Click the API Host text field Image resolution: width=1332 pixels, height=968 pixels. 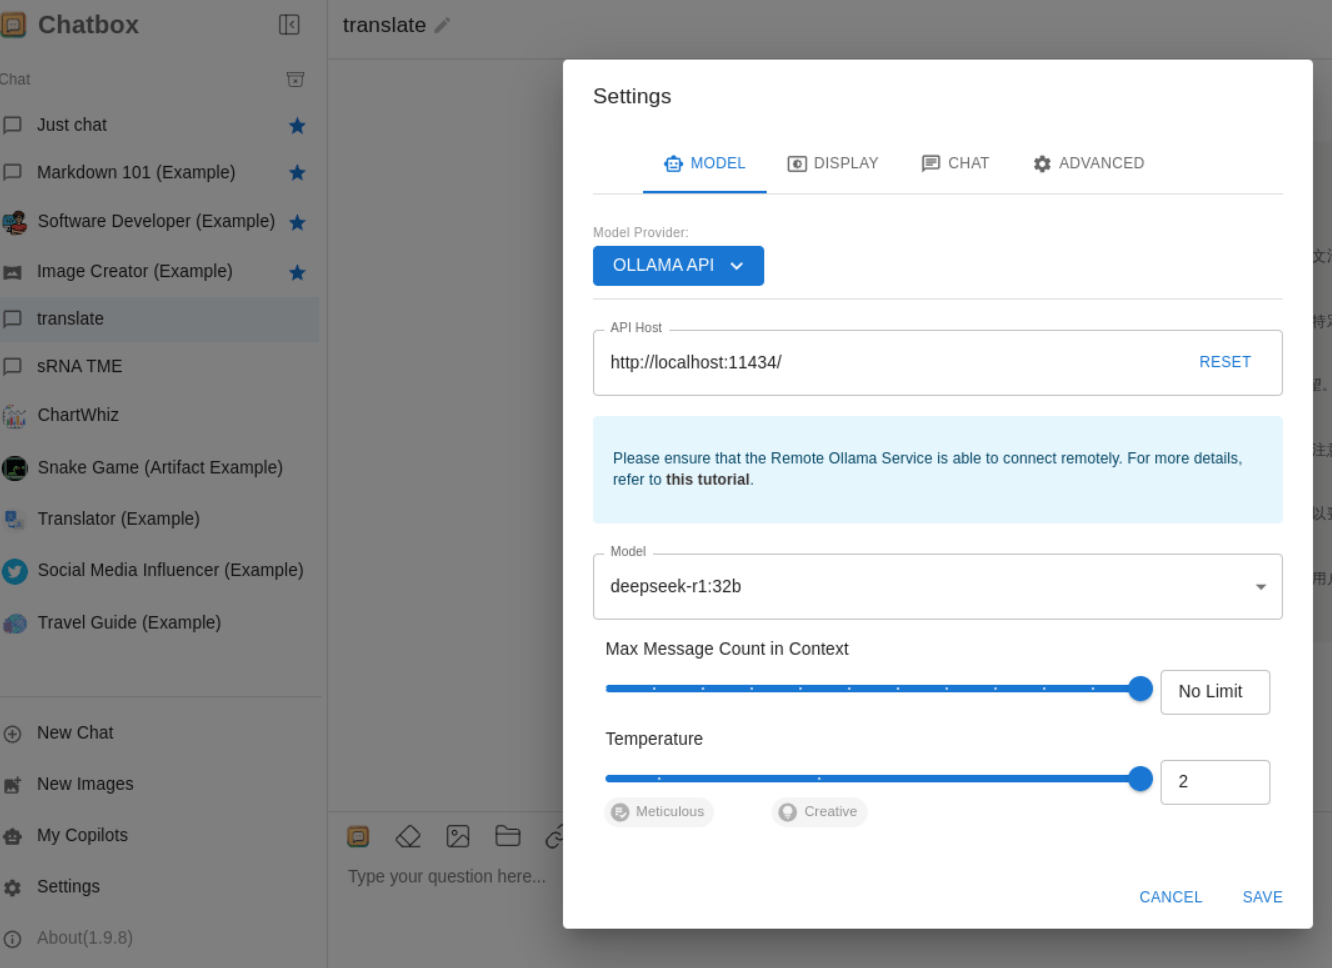click(890, 363)
